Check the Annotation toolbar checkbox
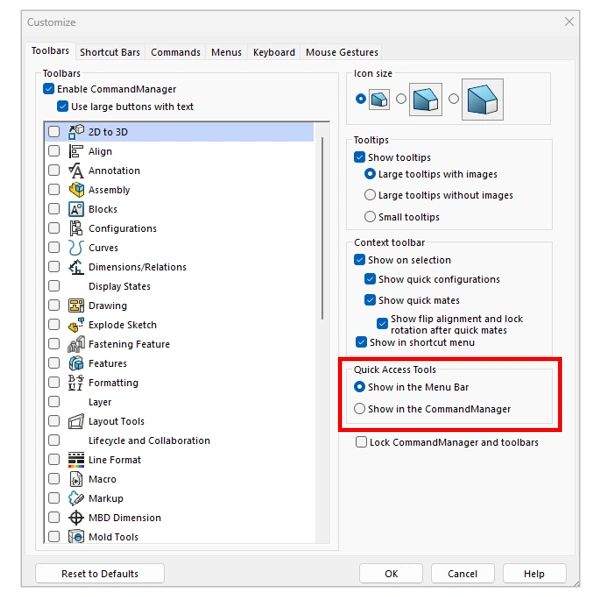Screen dimensions: 598x597 [x=54, y=171]
